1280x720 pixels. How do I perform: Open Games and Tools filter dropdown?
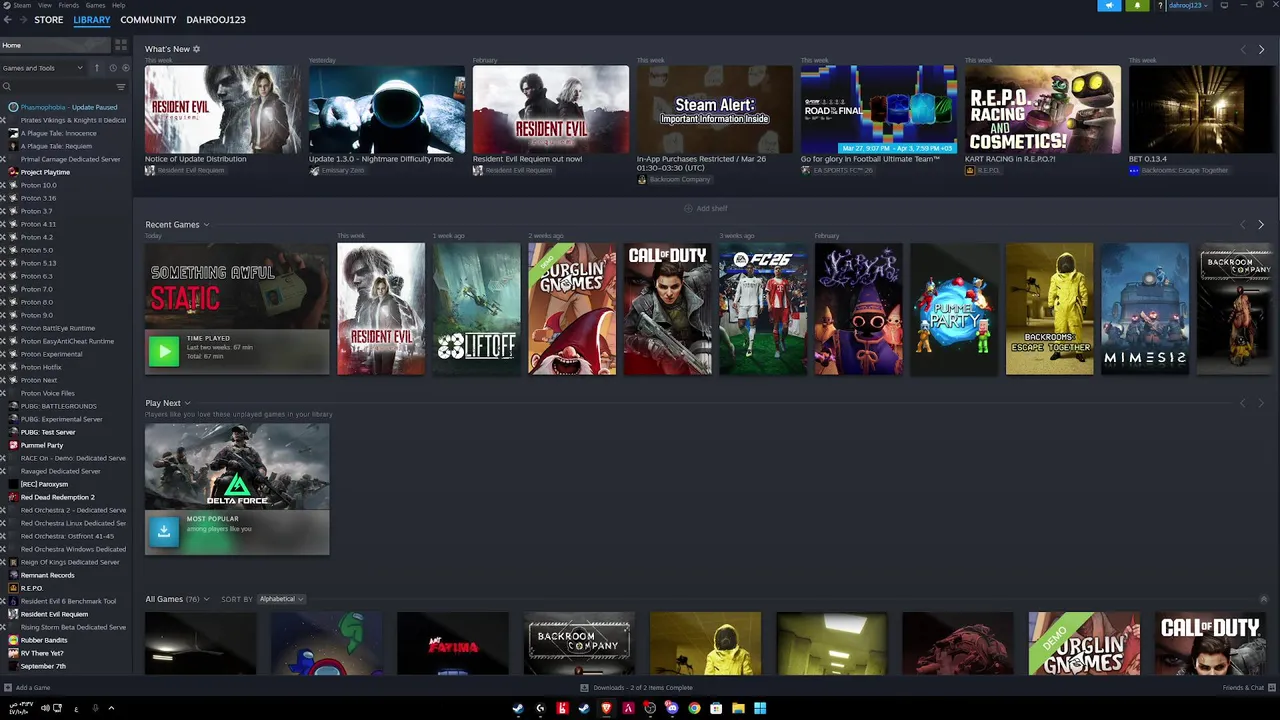pyautogui.click(x=43, y=68)
